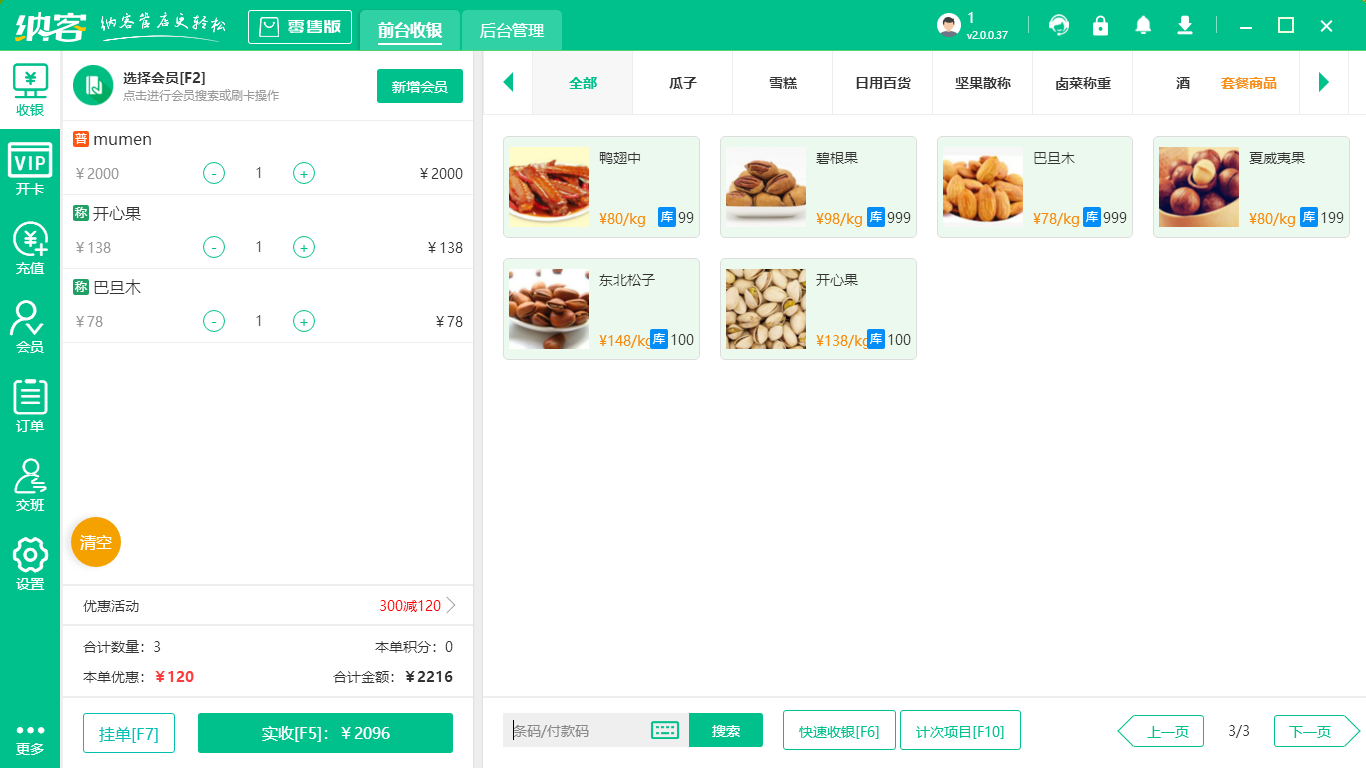The image size is (1366, 768).
Task: Click the 开心果 product thumbnail
Action: pyautogui.click(x=765, y=308)
